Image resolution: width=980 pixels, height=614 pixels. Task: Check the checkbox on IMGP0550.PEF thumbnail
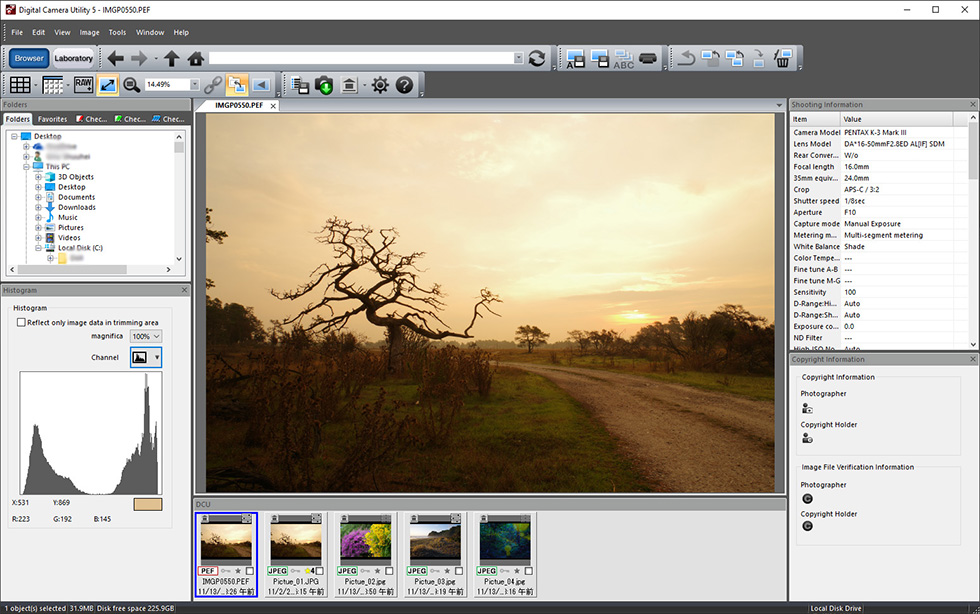coord(249,571)
